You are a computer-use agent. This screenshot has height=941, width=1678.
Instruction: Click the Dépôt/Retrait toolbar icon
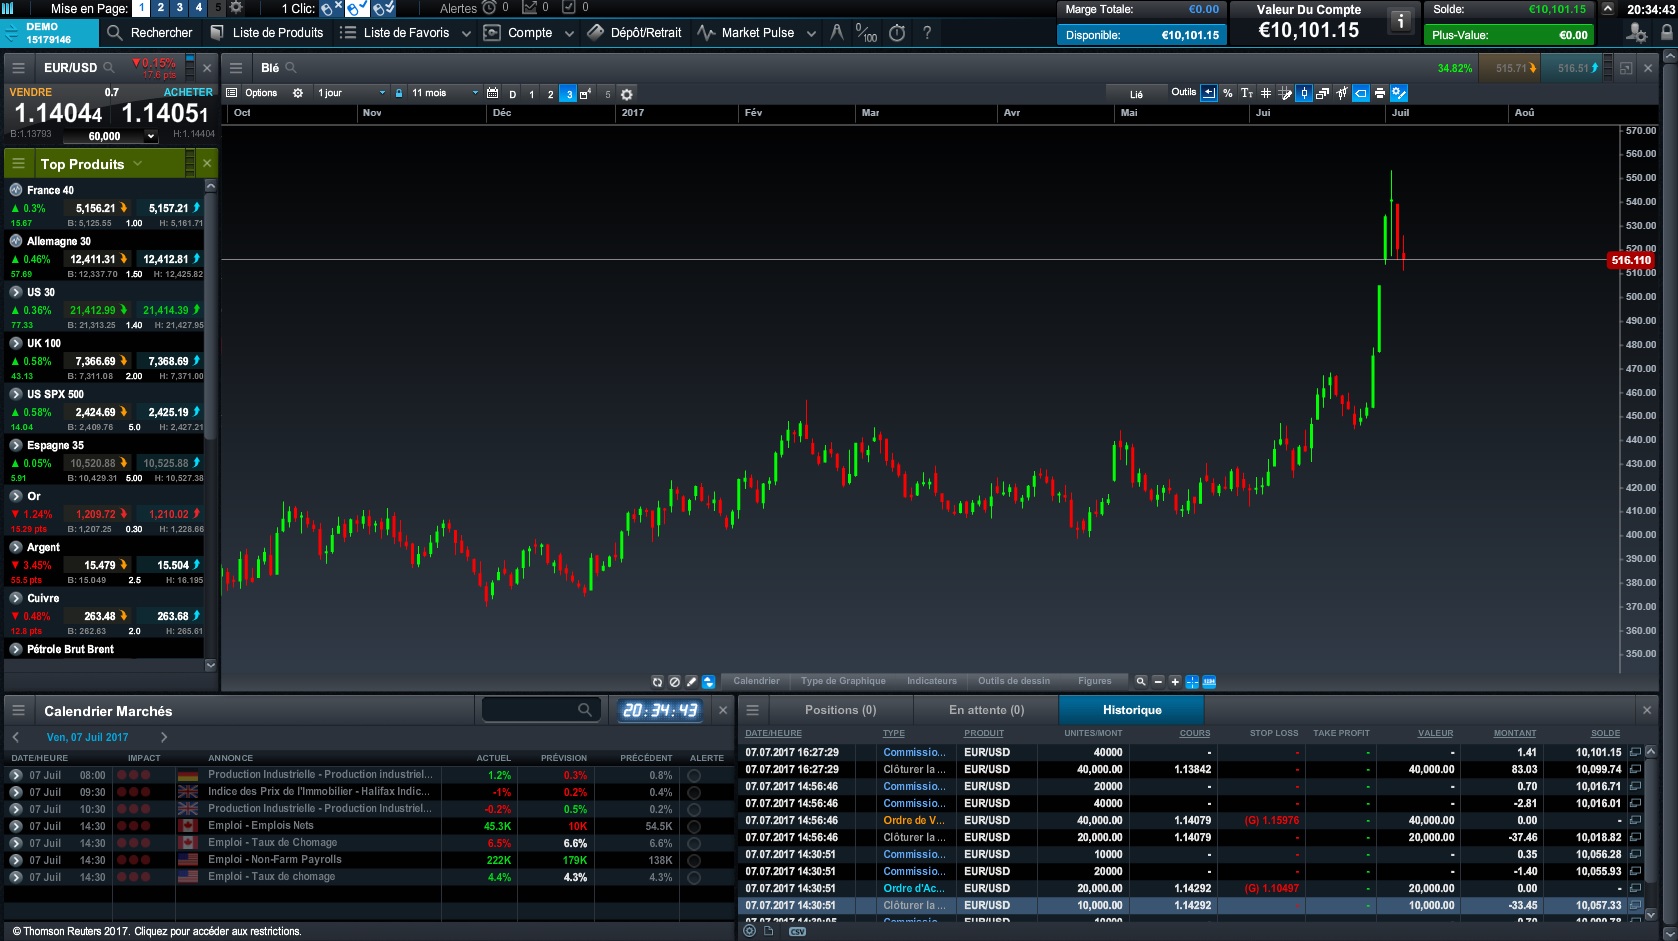pyautogui.click(x=596, y=33)
